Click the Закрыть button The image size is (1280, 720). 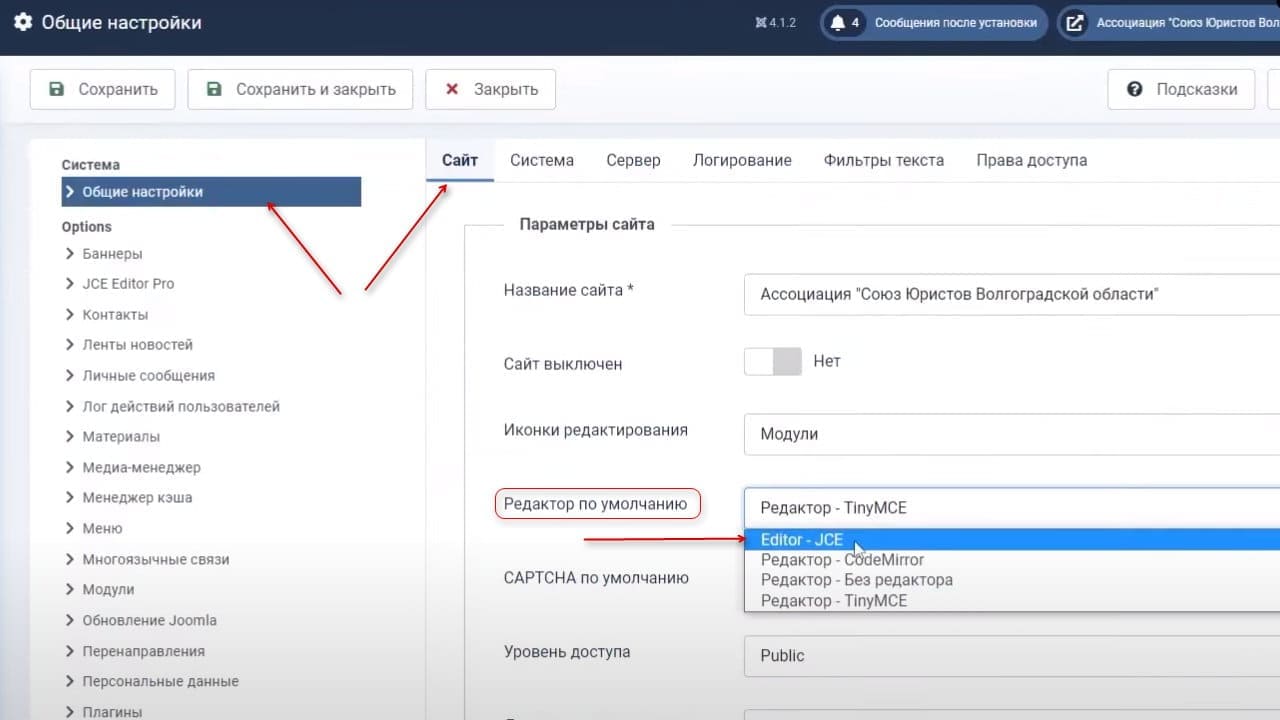coord(490,89)
